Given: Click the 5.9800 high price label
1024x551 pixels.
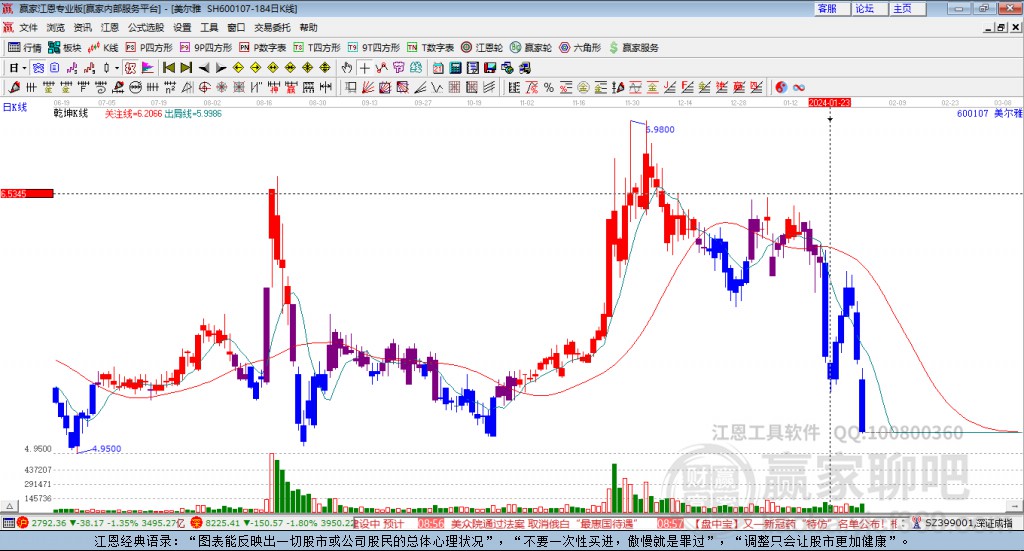Looking at the screenshot, I should click(x=660, y=129).
